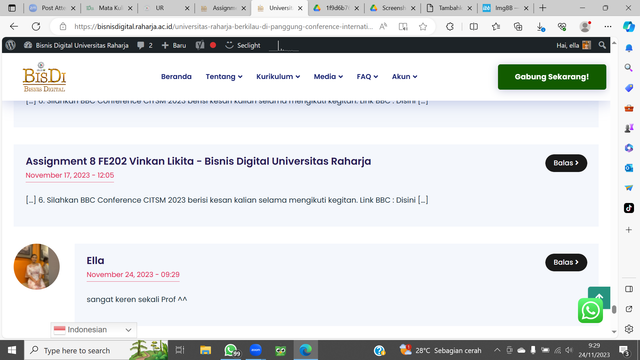640x360 pixels.
Task: Show hidden system tray icons chevron
Action: (x=497, y=350)
